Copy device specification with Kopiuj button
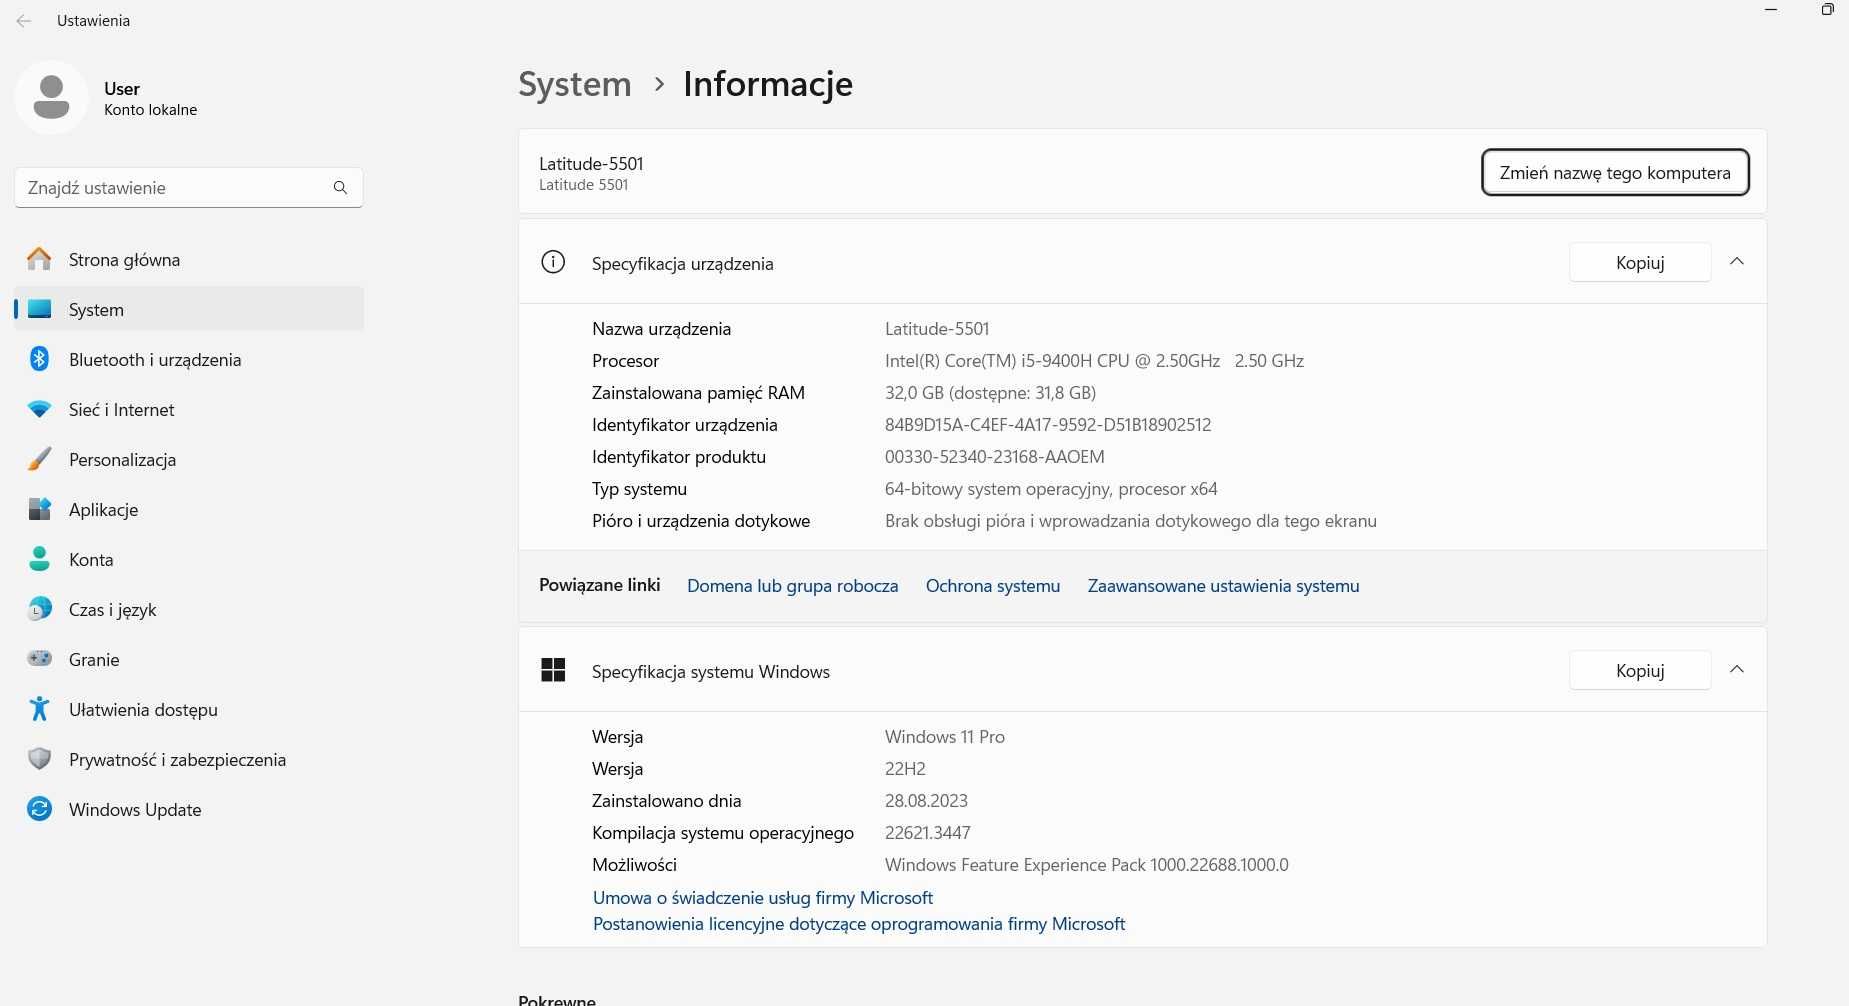This screenshot has height=1006, width=1849. (x=1640, y=262)
